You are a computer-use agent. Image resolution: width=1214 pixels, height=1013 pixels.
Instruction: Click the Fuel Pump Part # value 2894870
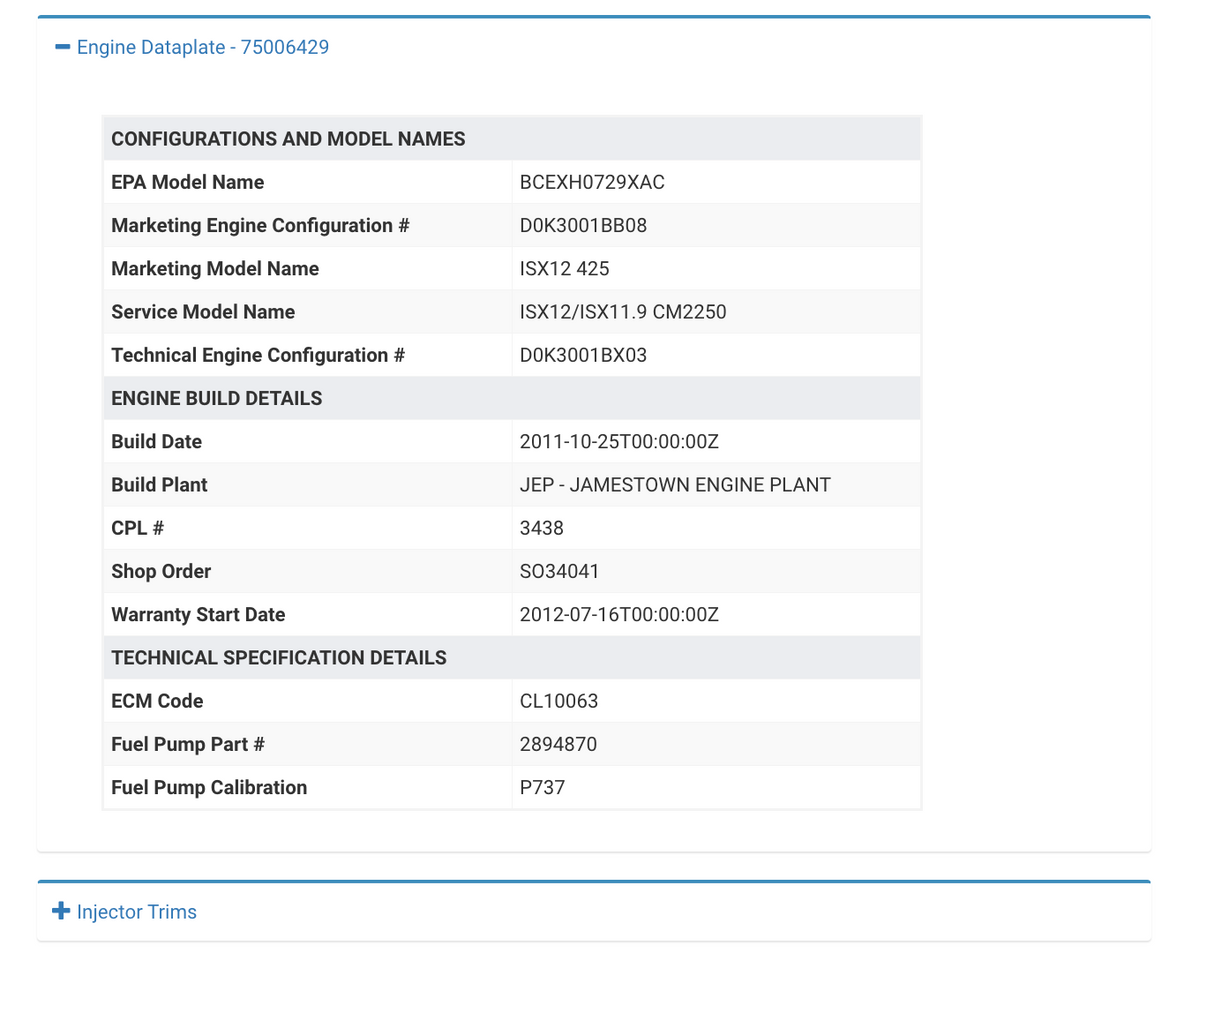pyautogui.click(x=558, y=744)
